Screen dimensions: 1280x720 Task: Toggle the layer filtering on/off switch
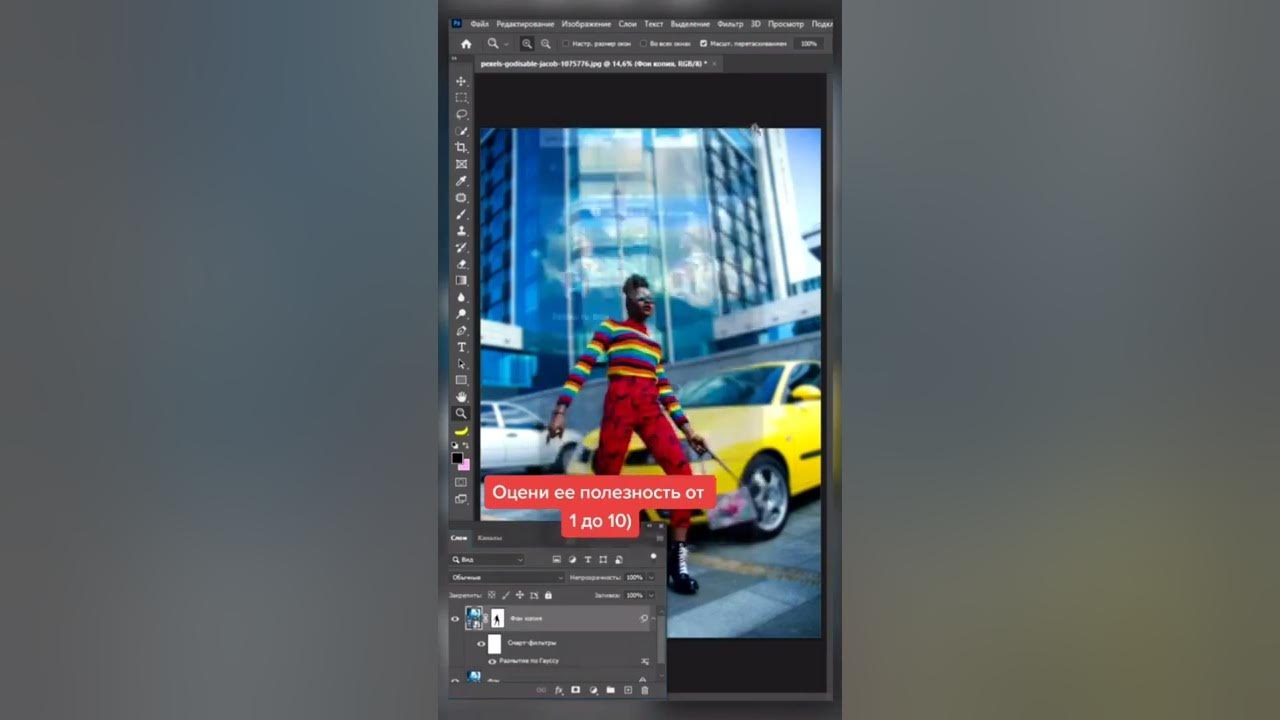click(653, 556)
